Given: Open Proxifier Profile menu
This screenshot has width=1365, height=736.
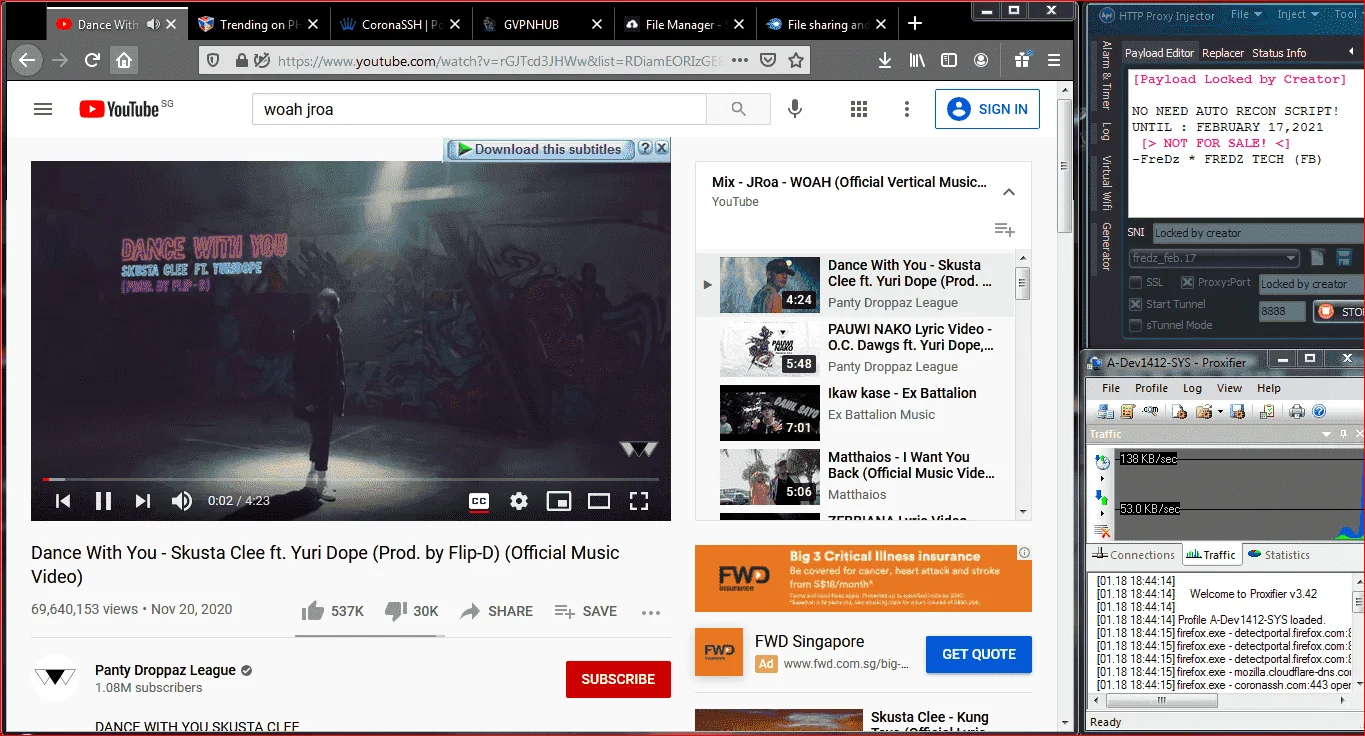Looking at the screenshot, I should tap(1151, 388).
